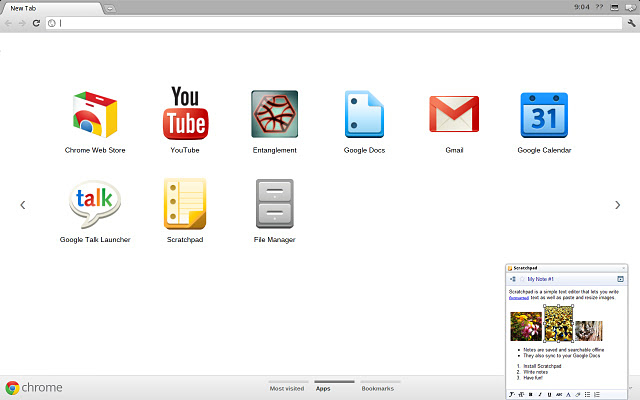Click the 9:04 clock
This screenshot has width=640, height=400.
[x=582, y=7]
